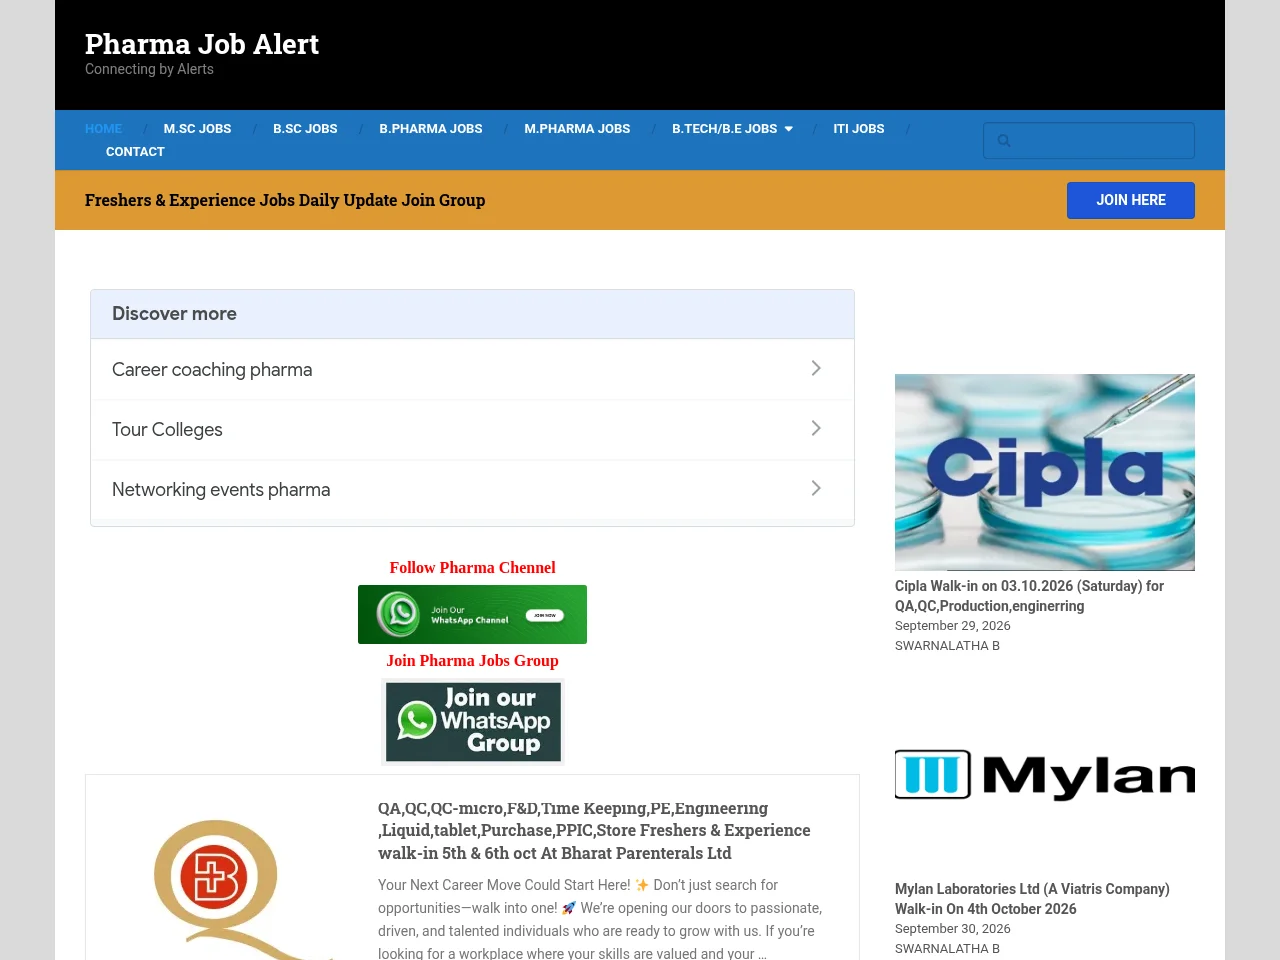
Task: Open B.SC JOBS menu item
Action: tap(305, 129)
